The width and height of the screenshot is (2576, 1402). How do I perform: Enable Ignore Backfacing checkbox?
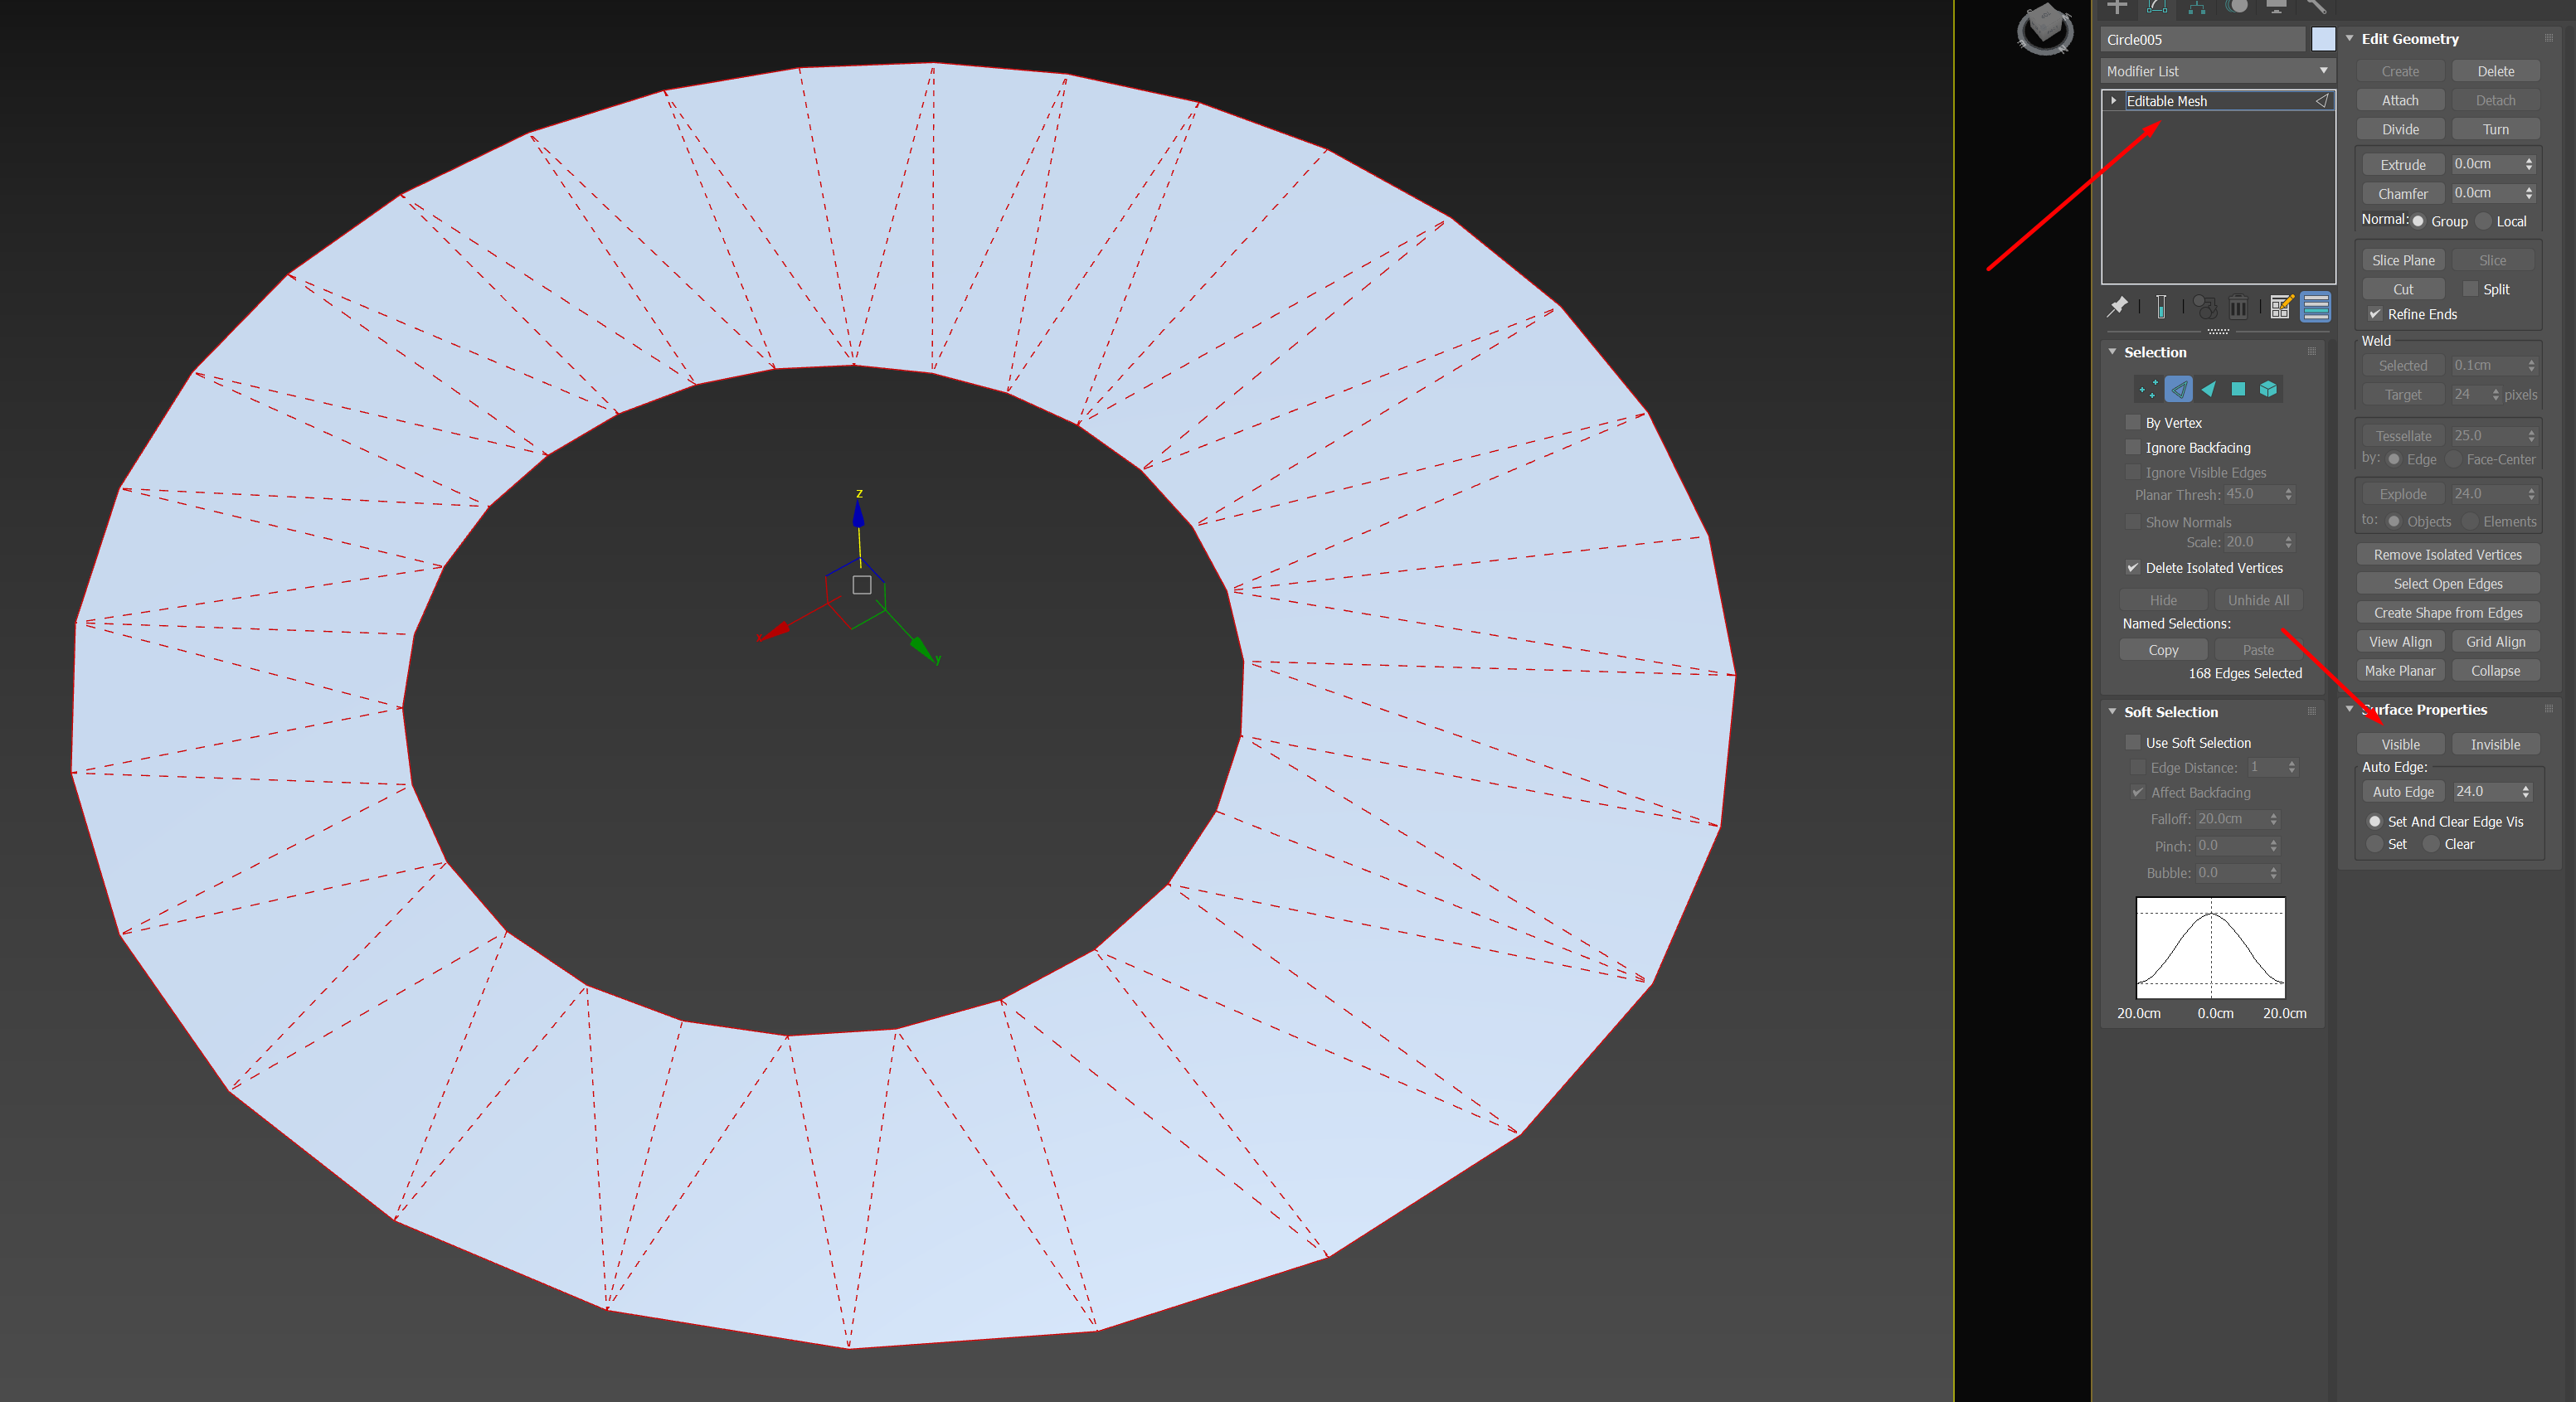tap(2133, 448)
